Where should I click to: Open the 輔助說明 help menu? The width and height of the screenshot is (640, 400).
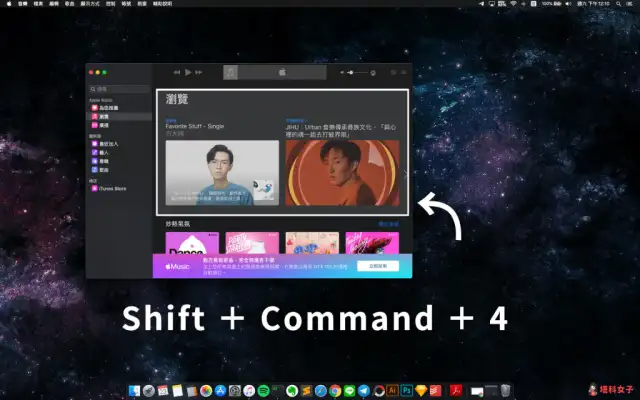162,4
